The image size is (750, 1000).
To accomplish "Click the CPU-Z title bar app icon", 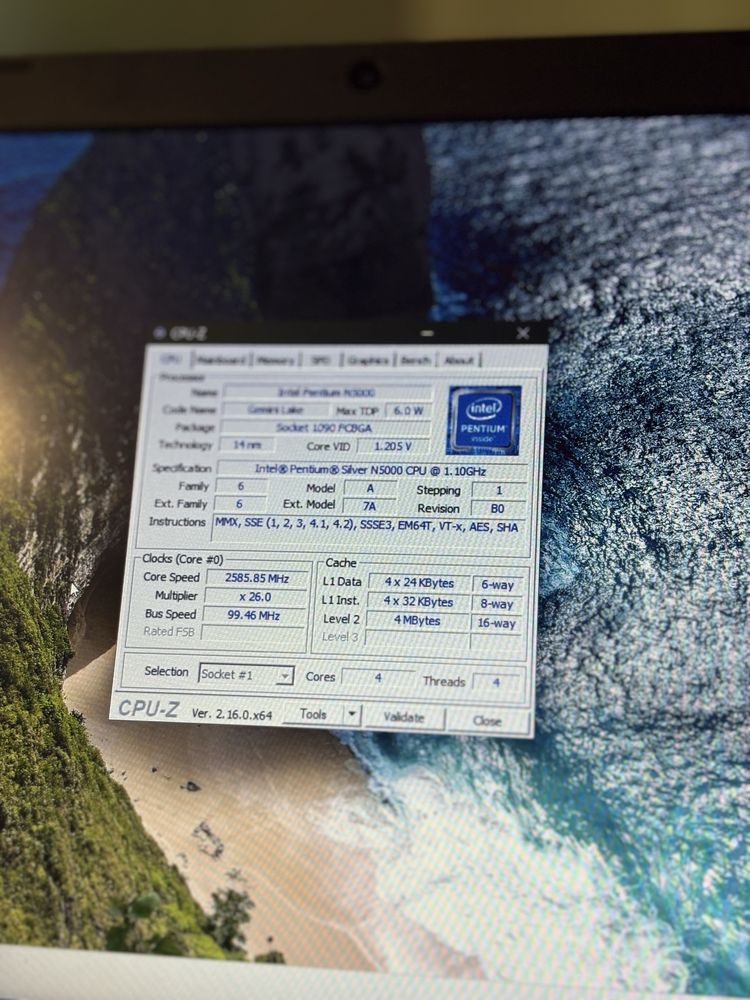I will [160, 333].
